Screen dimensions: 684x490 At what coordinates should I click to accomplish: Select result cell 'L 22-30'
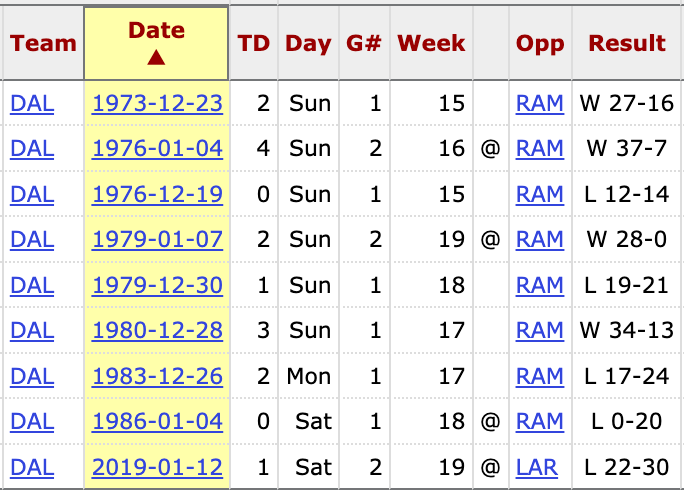click(x=627, y=467)
